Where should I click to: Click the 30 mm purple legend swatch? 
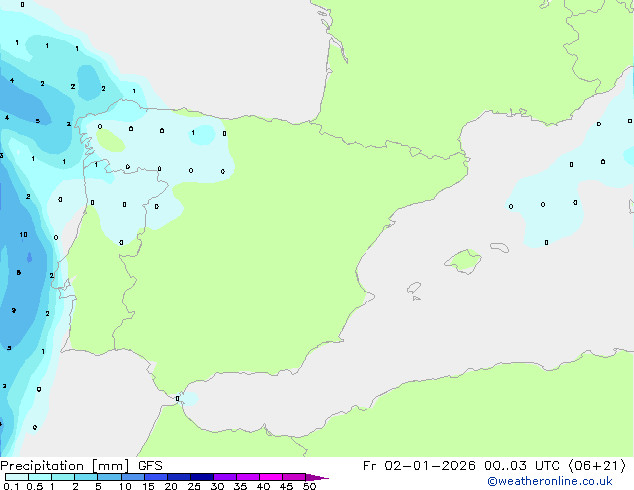pos(225,477)
